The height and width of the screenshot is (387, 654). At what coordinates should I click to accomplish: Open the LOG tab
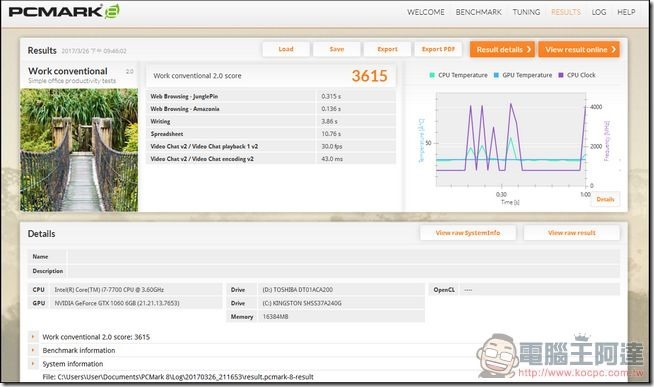pos(599,12)
